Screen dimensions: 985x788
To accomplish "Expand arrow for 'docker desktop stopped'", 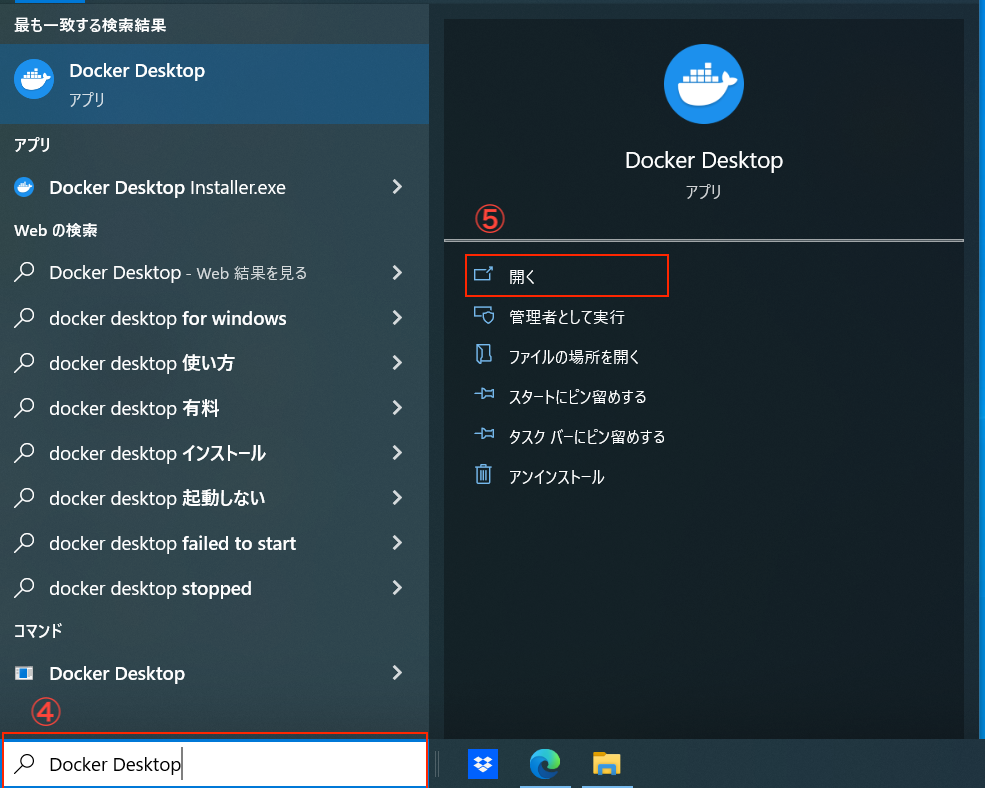I will (397, 588).
